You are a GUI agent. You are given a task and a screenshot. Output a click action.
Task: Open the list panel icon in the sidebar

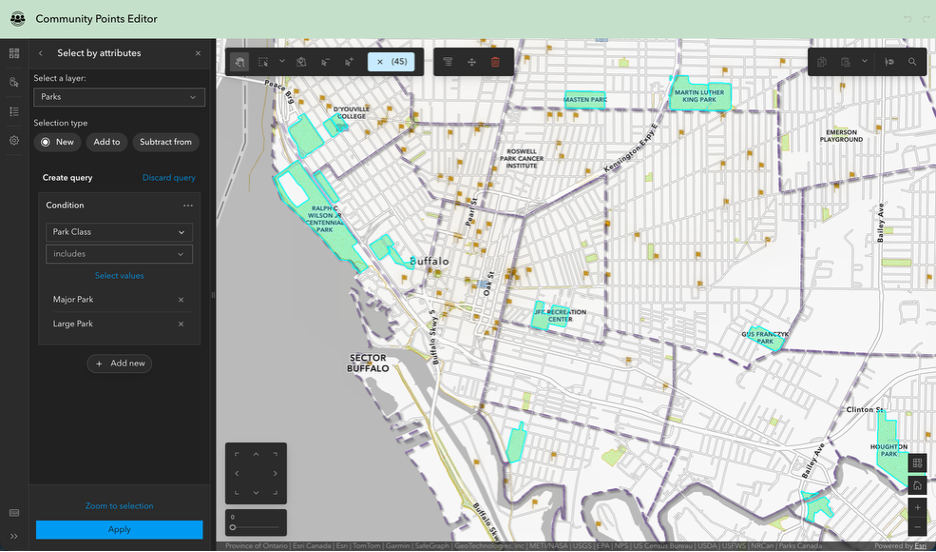point(14,112)
